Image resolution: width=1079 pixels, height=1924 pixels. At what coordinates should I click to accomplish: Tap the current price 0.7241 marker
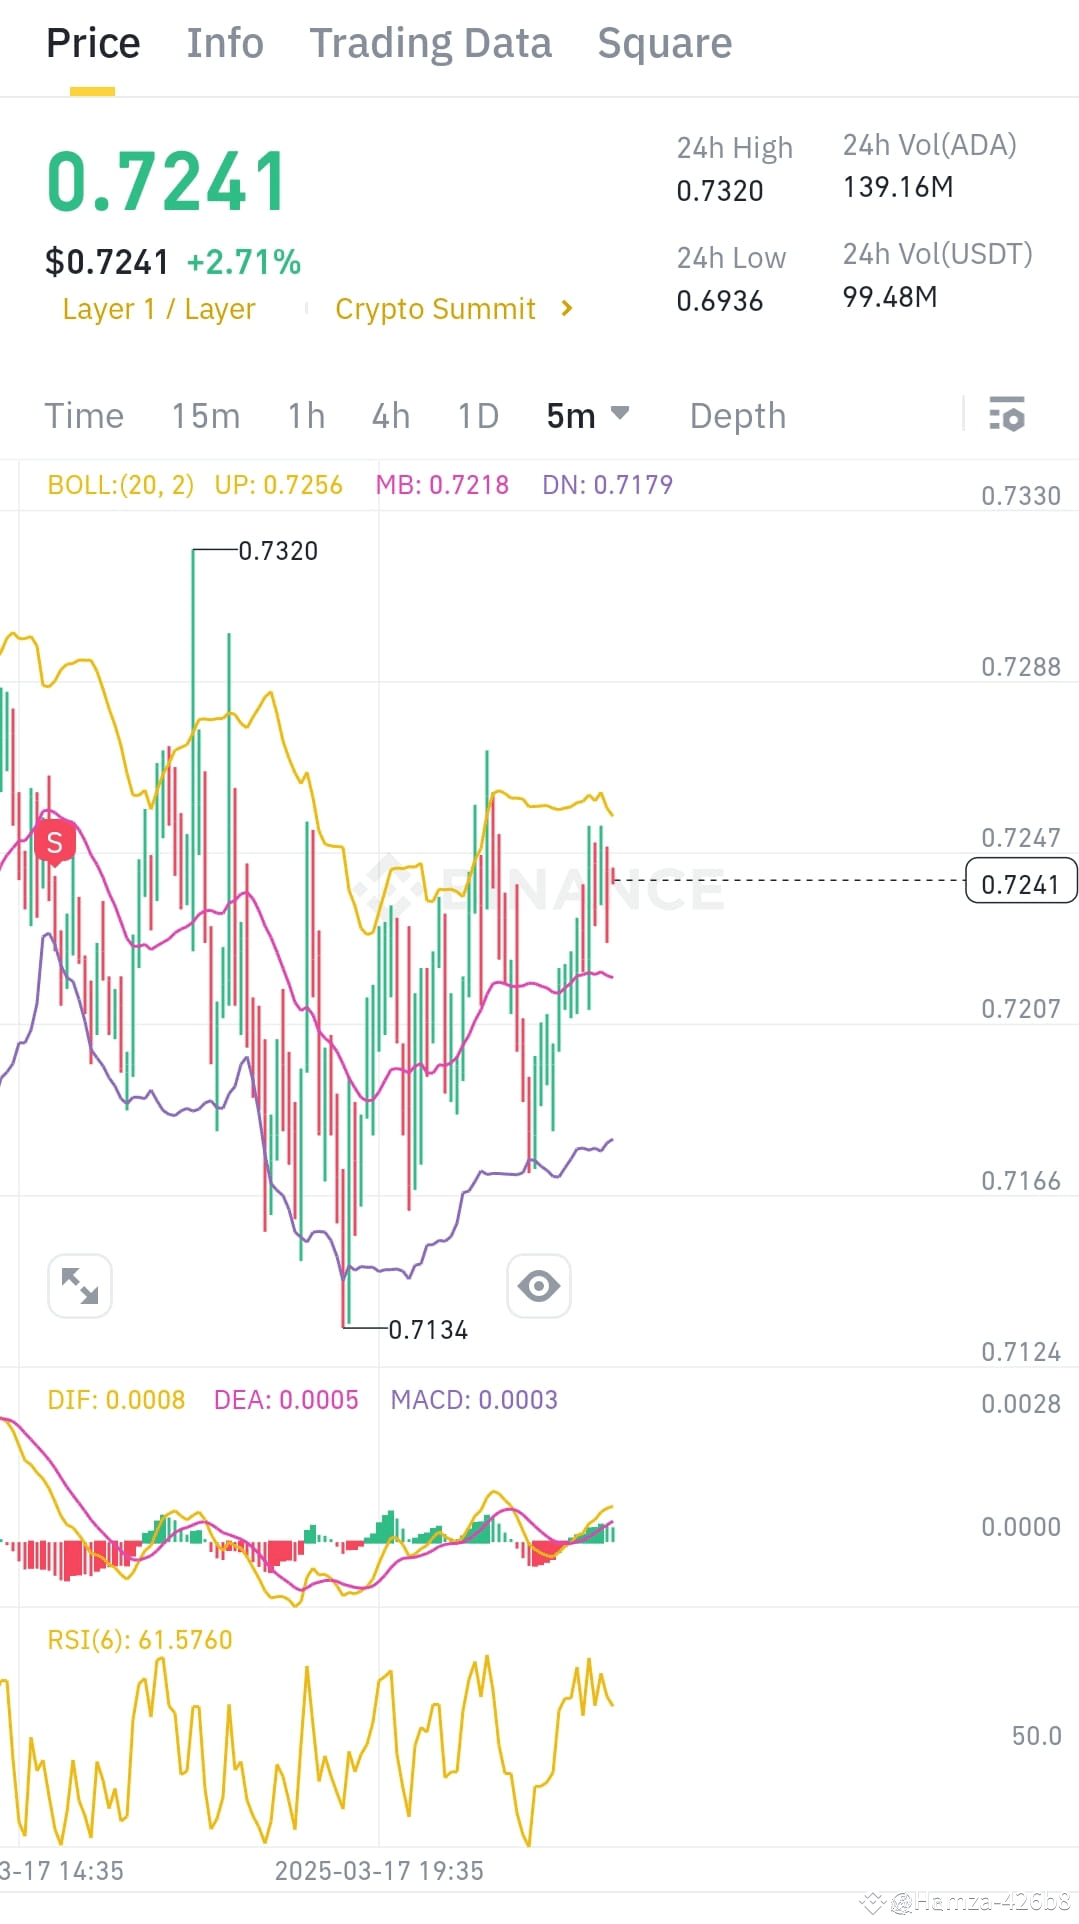(x=1020, y=881)
